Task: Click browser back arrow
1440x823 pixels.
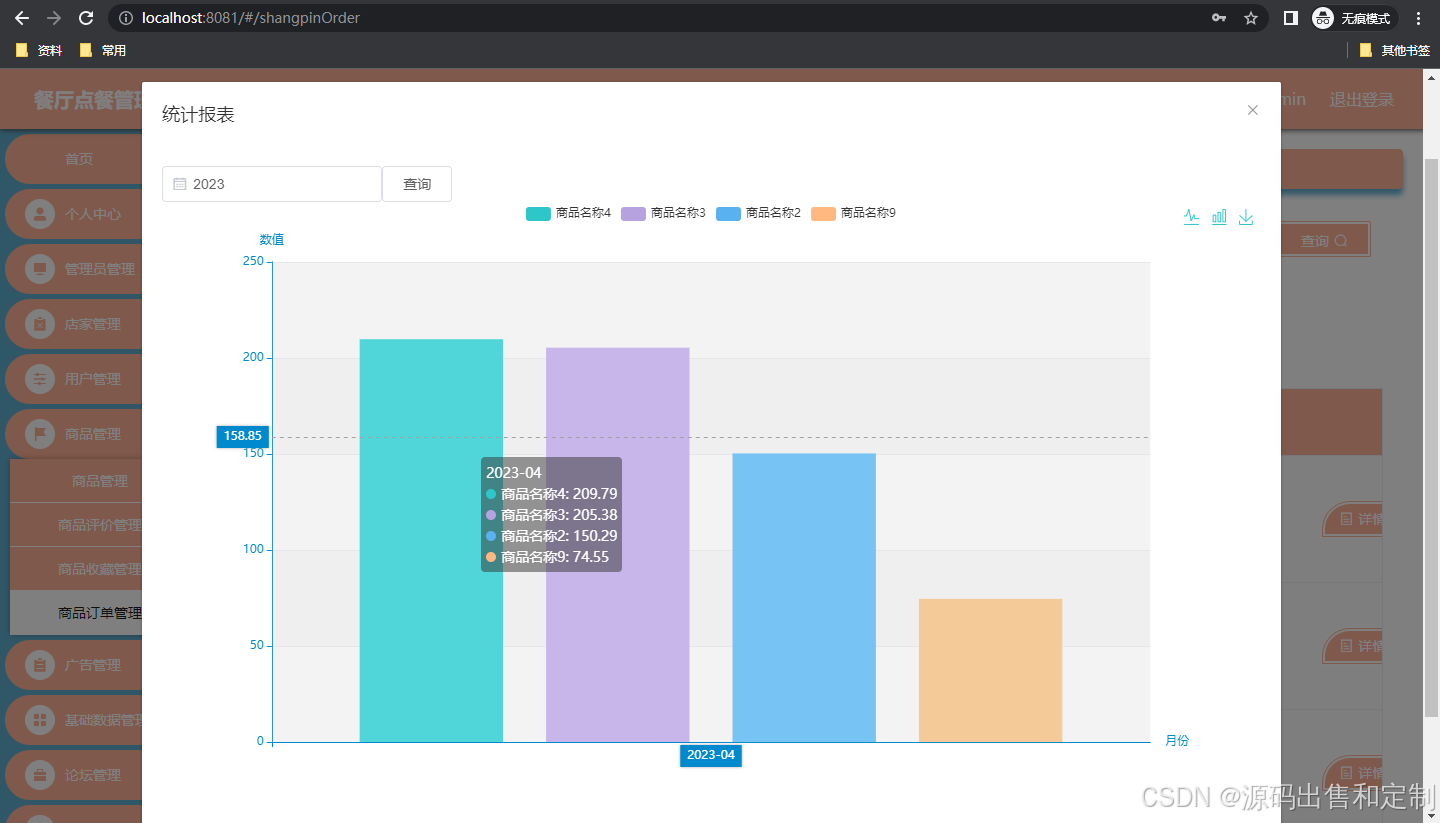Action: (x=22, y=18)
